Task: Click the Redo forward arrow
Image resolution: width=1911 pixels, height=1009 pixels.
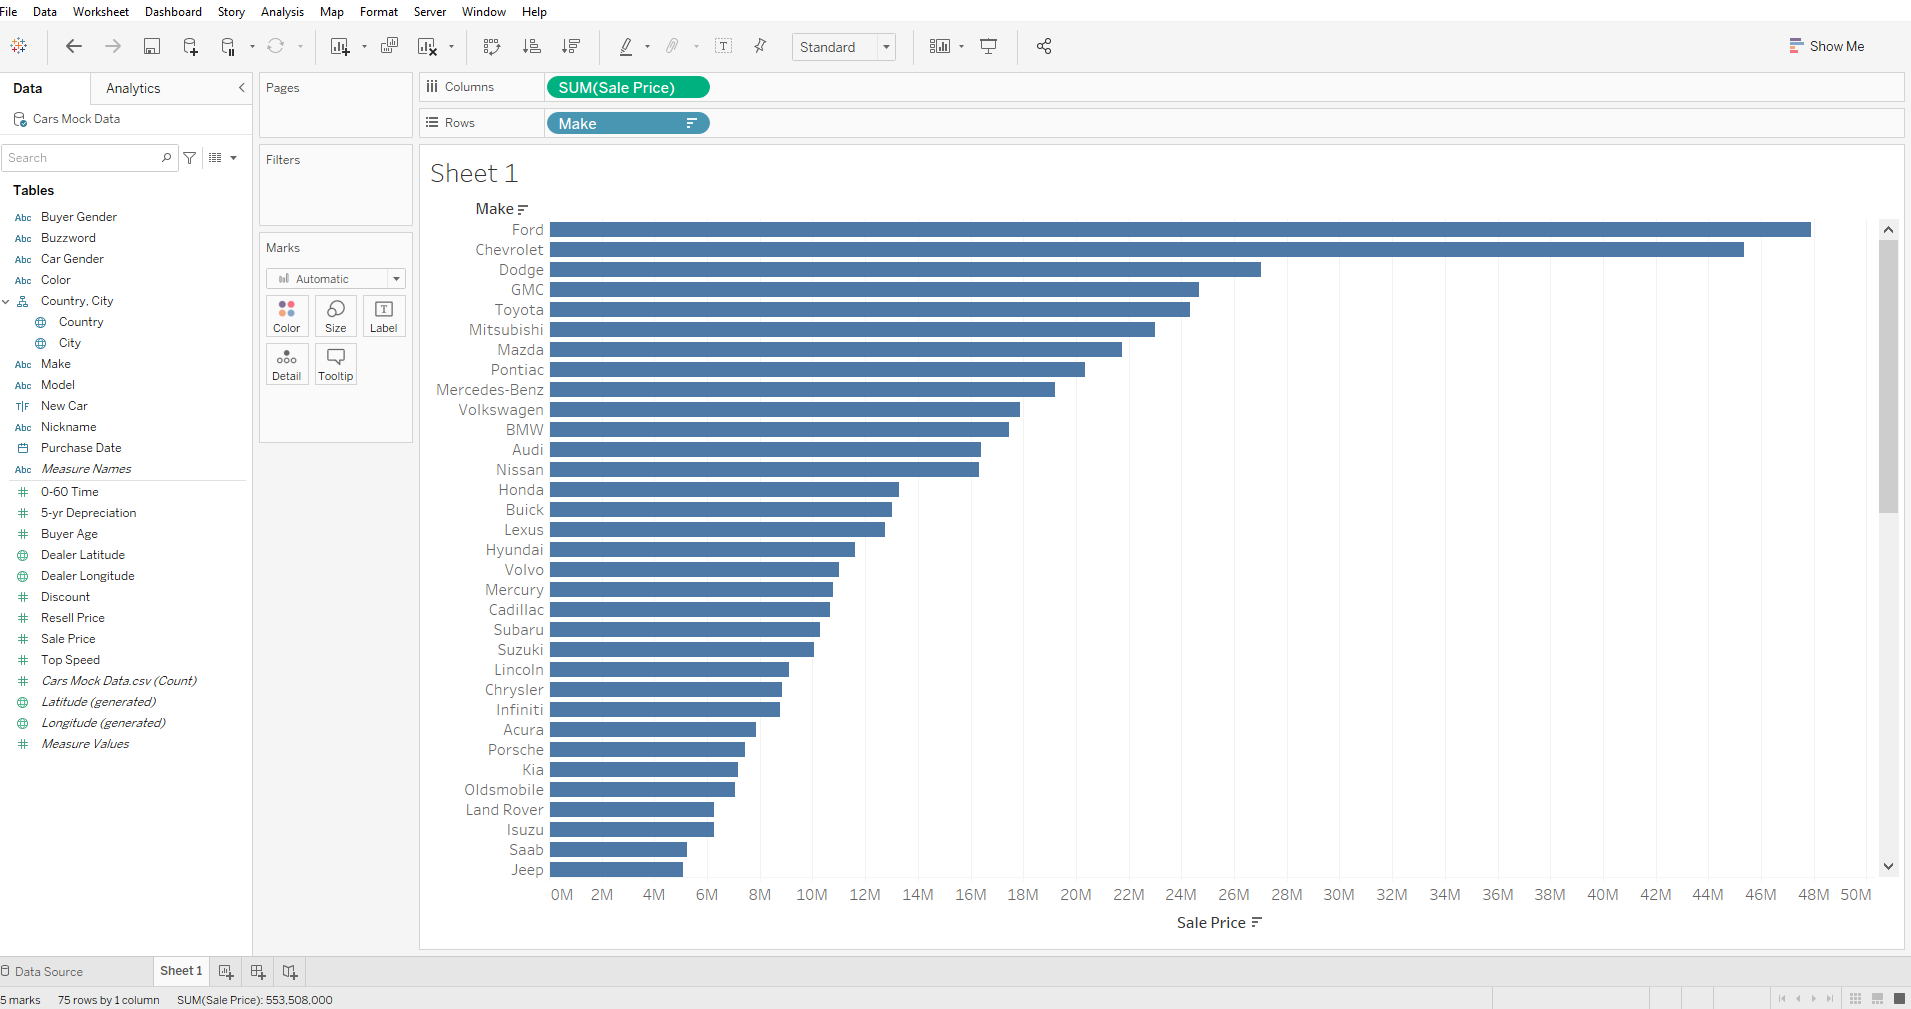Action: coord(113,46)
